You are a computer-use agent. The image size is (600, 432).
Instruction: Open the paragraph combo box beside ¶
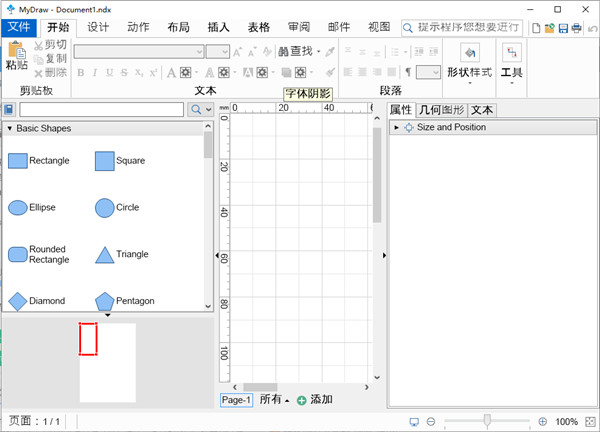[x=428, y=72]
